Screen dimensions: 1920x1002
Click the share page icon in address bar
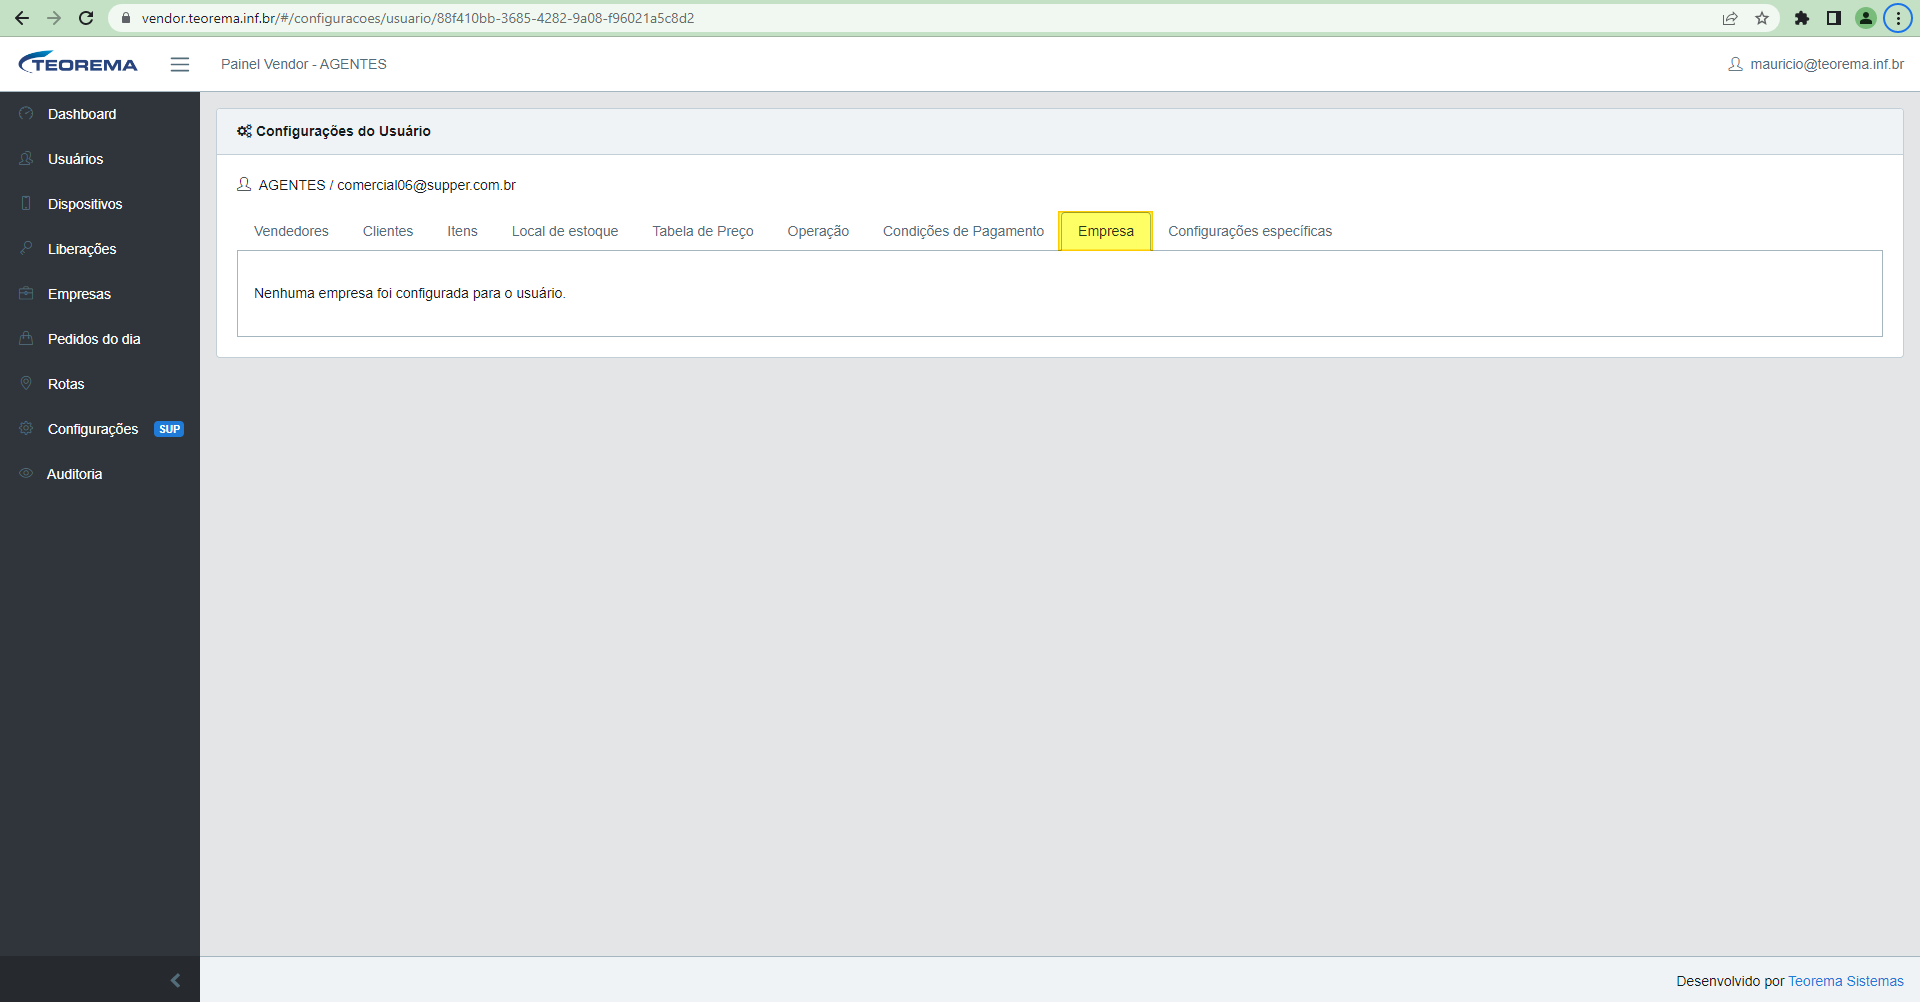(1730, 18)
